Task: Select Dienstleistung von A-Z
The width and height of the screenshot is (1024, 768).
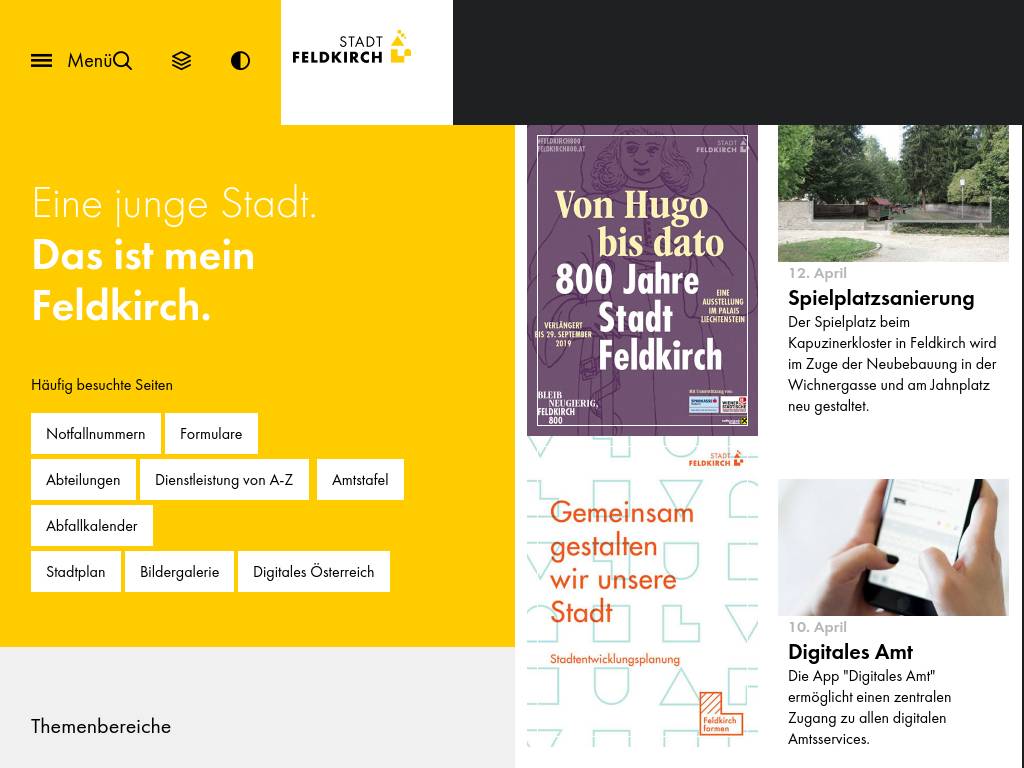Action: 224,480
